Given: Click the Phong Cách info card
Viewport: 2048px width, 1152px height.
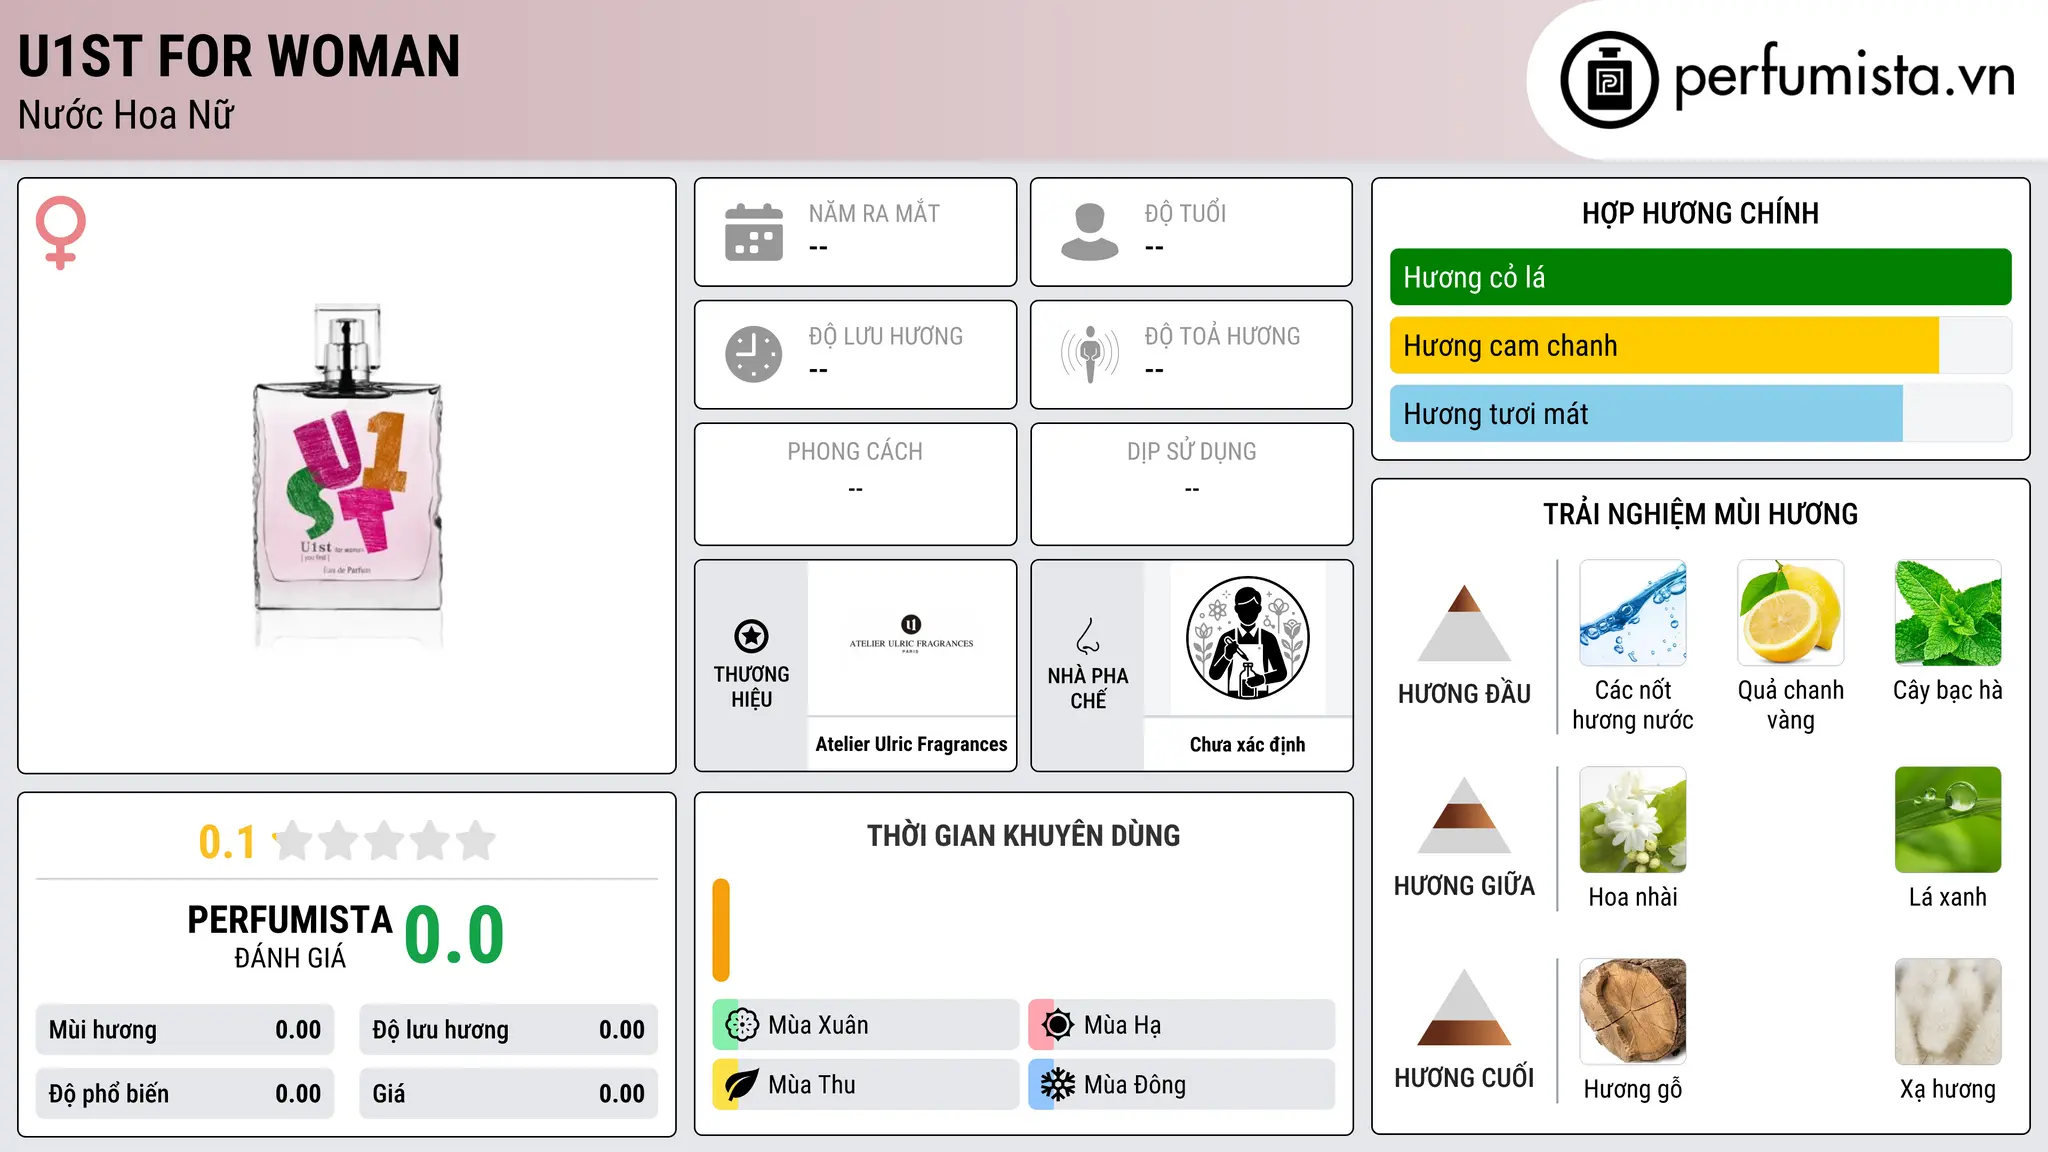Looking at the screenshot, I should (855, 484).
